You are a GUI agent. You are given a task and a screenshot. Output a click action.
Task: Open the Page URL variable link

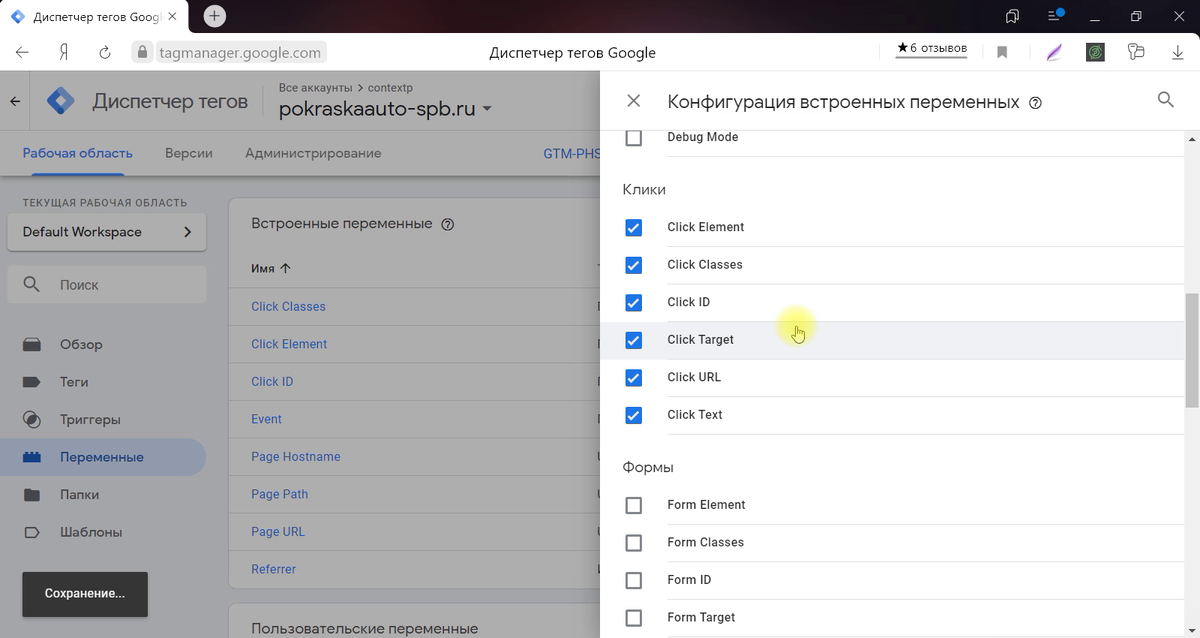point(278,532)
